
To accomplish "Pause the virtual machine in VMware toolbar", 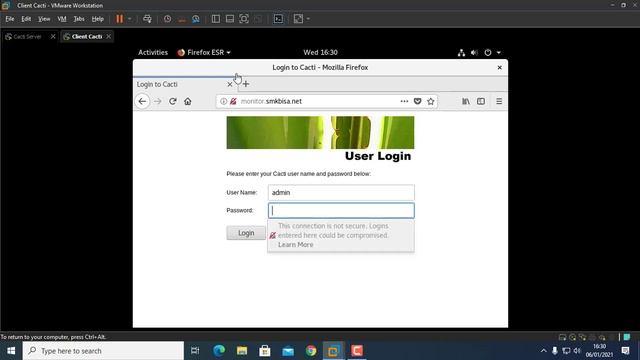I will click(120, 19).
